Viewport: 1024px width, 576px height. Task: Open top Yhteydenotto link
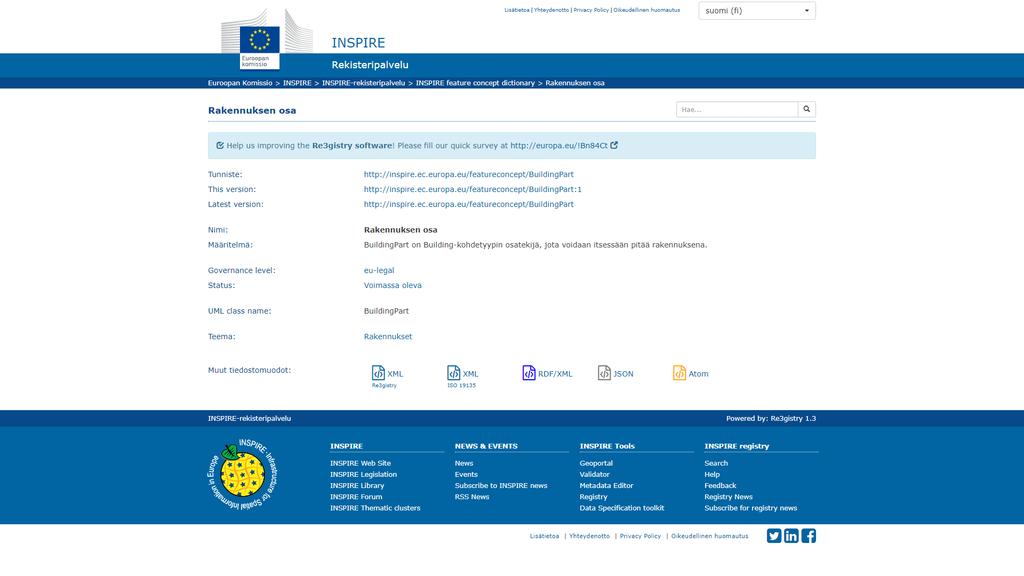coord(551,10)
